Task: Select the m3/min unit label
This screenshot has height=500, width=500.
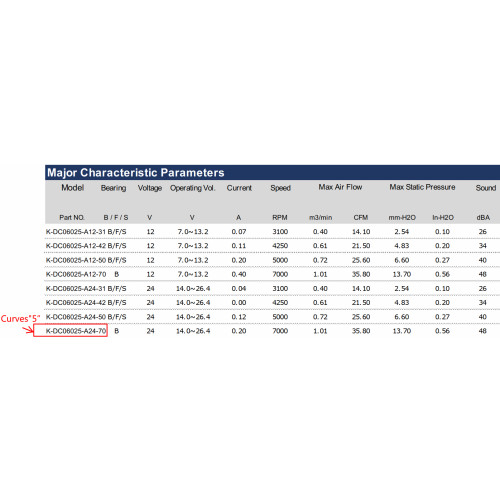Action: (320, 217)
